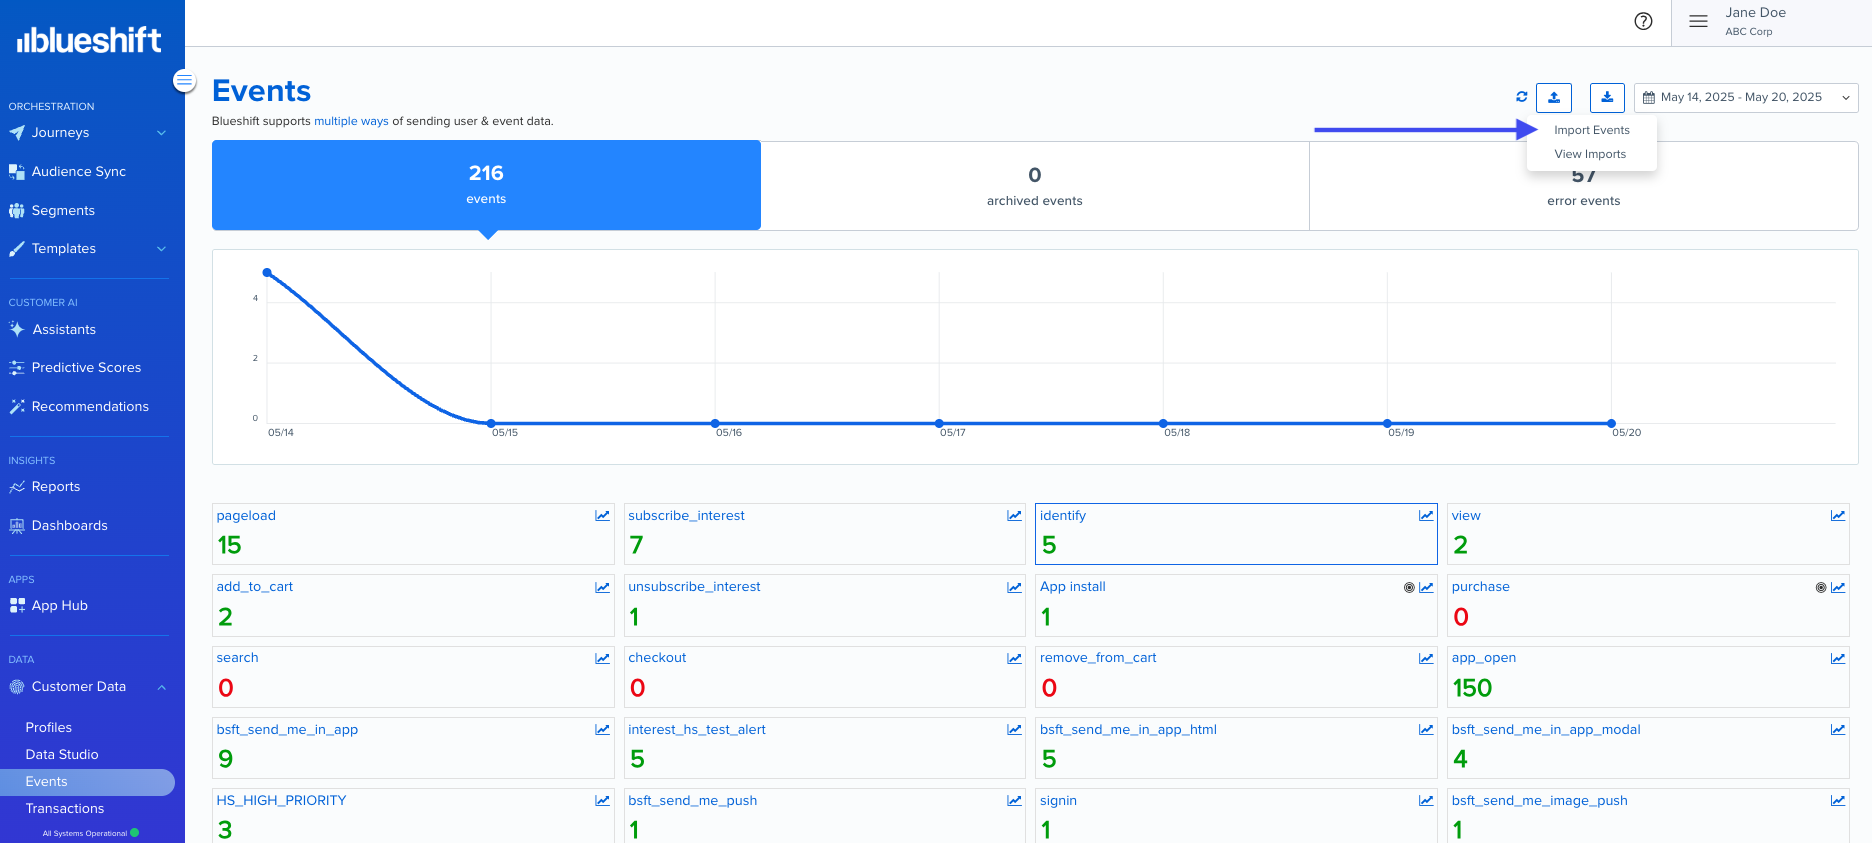
Task: Open Audience Sync in sidebar
Action: (78, 172)
